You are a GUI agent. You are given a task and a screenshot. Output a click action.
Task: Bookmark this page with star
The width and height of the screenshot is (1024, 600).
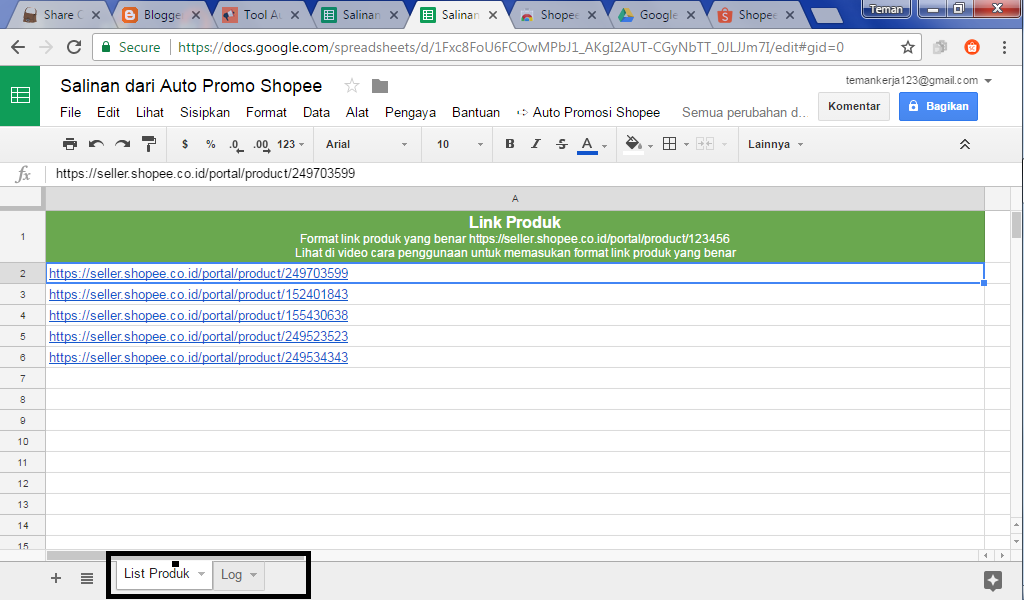[908, 47]
